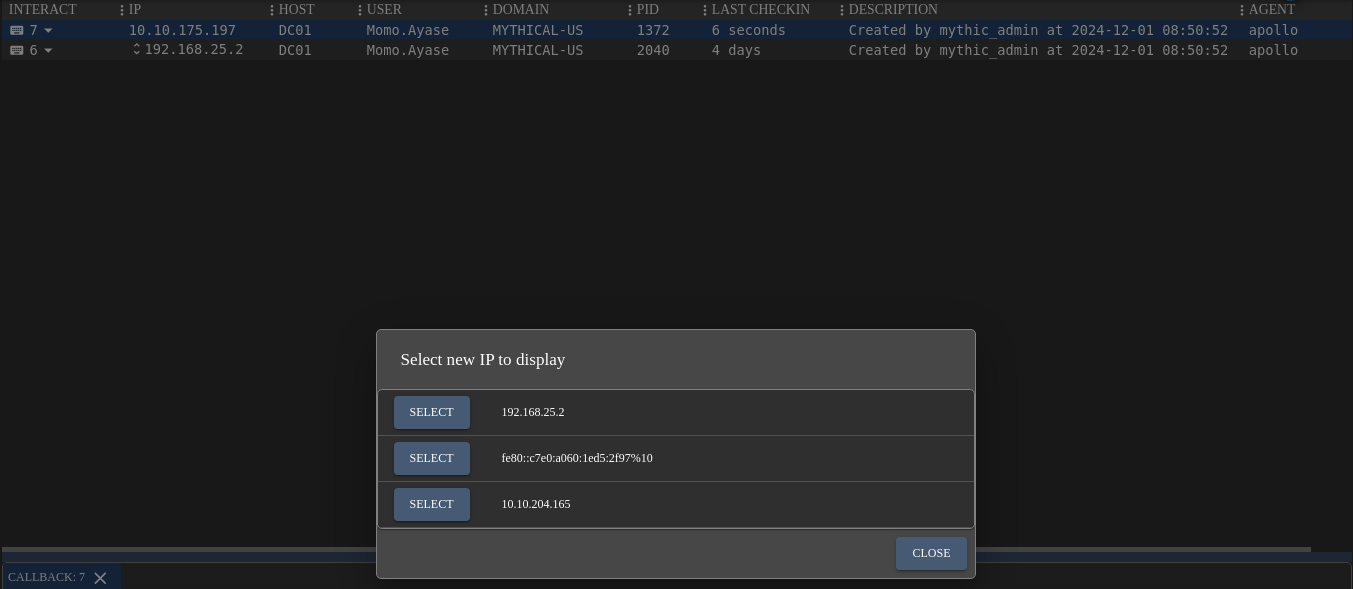Close the Callback: 7 tab
1353x589 pixels.
coord(100,578)
